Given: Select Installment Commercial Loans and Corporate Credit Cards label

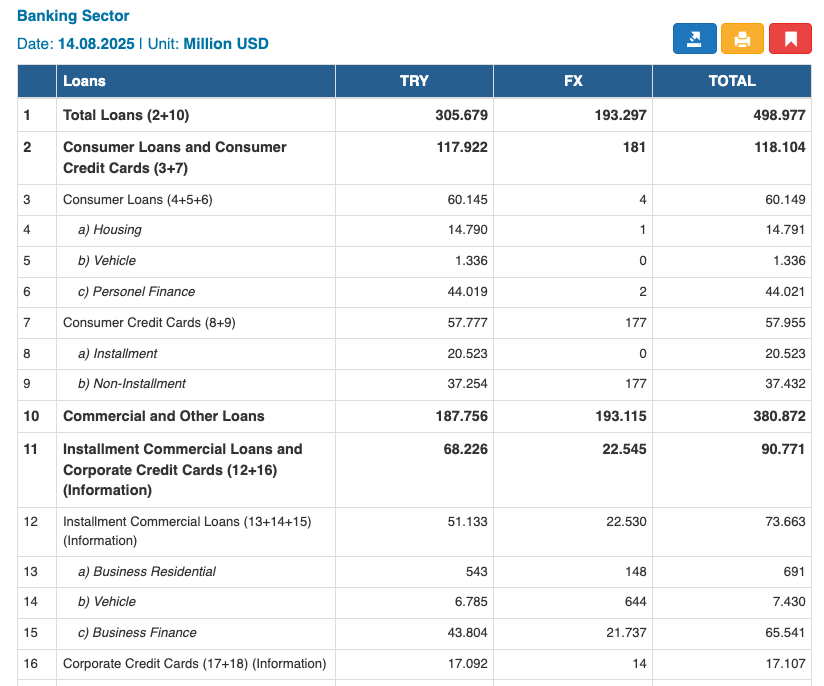Looking at the screenshot, I should point(182,470).
